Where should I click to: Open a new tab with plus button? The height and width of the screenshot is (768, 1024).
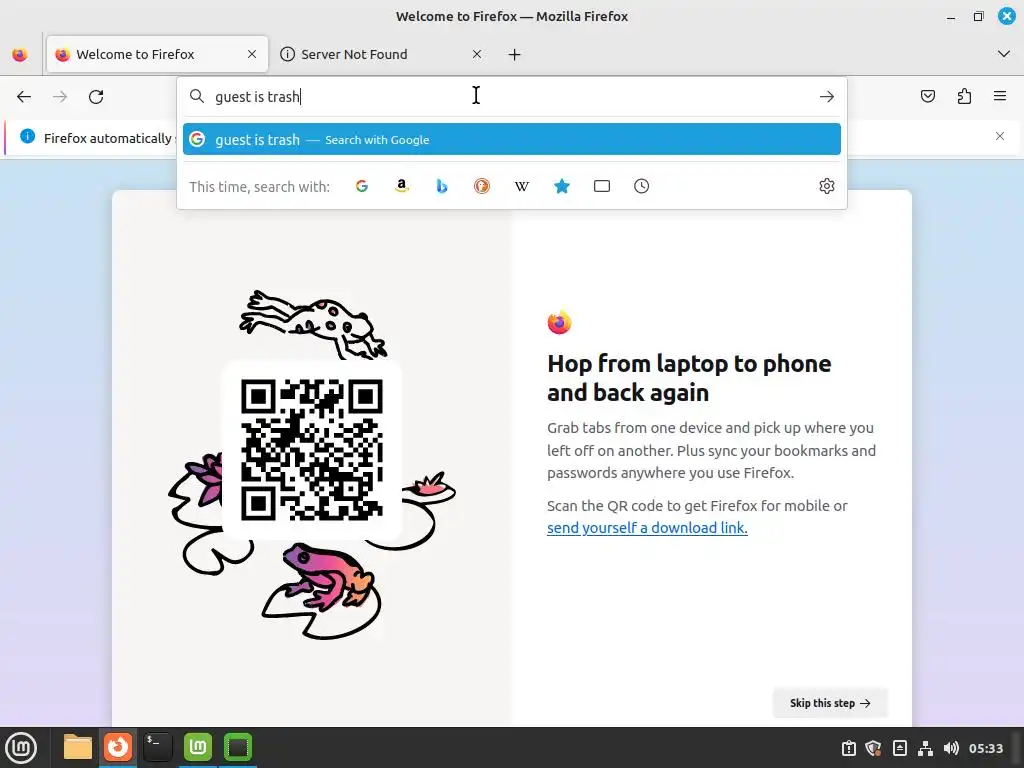(515, 55)
